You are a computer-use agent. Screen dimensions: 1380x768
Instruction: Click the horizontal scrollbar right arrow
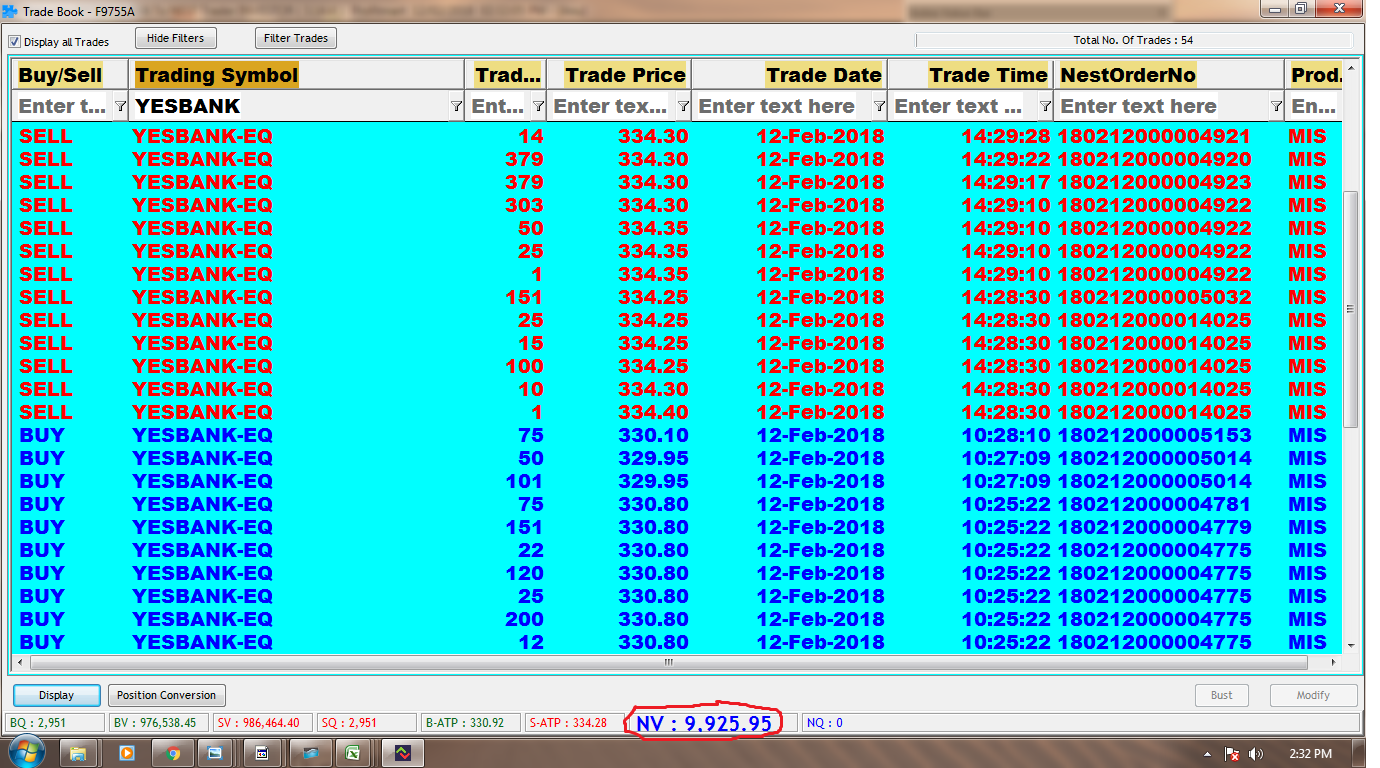point(1332,662)
